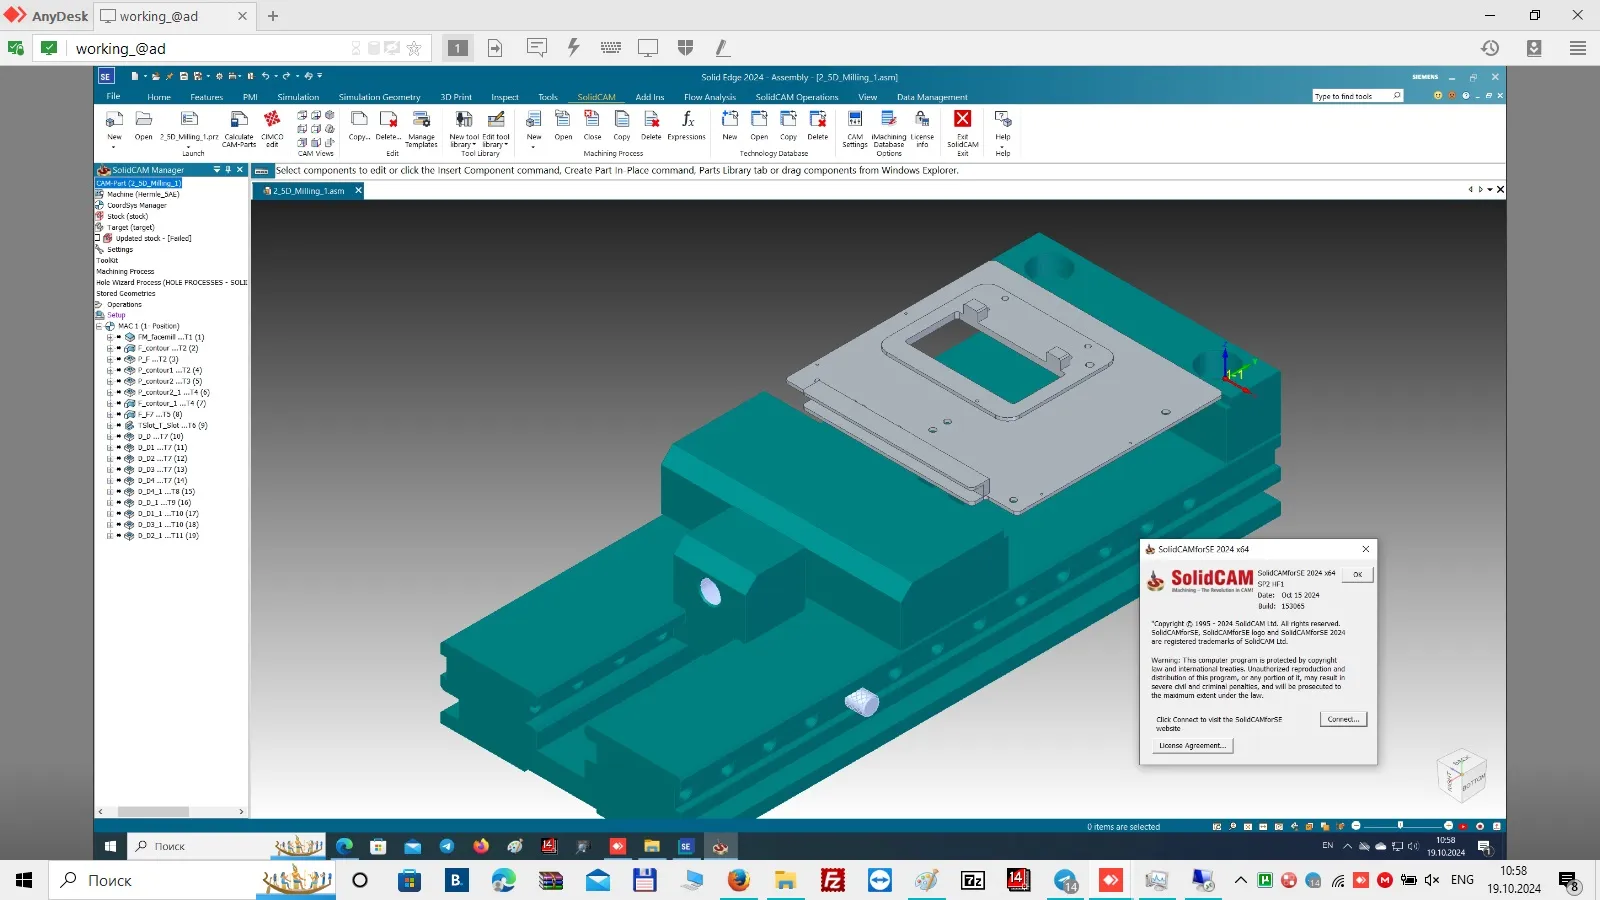The image size is (1600, 900).
Task: Click Exit SolidCAM icon
Action: [962, 119]
